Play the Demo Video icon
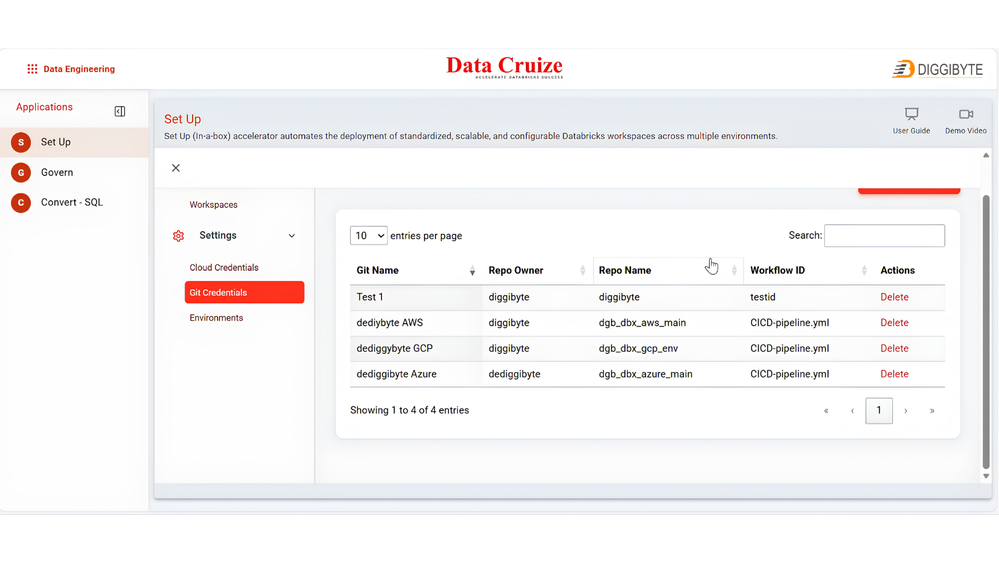 [966, 115]
